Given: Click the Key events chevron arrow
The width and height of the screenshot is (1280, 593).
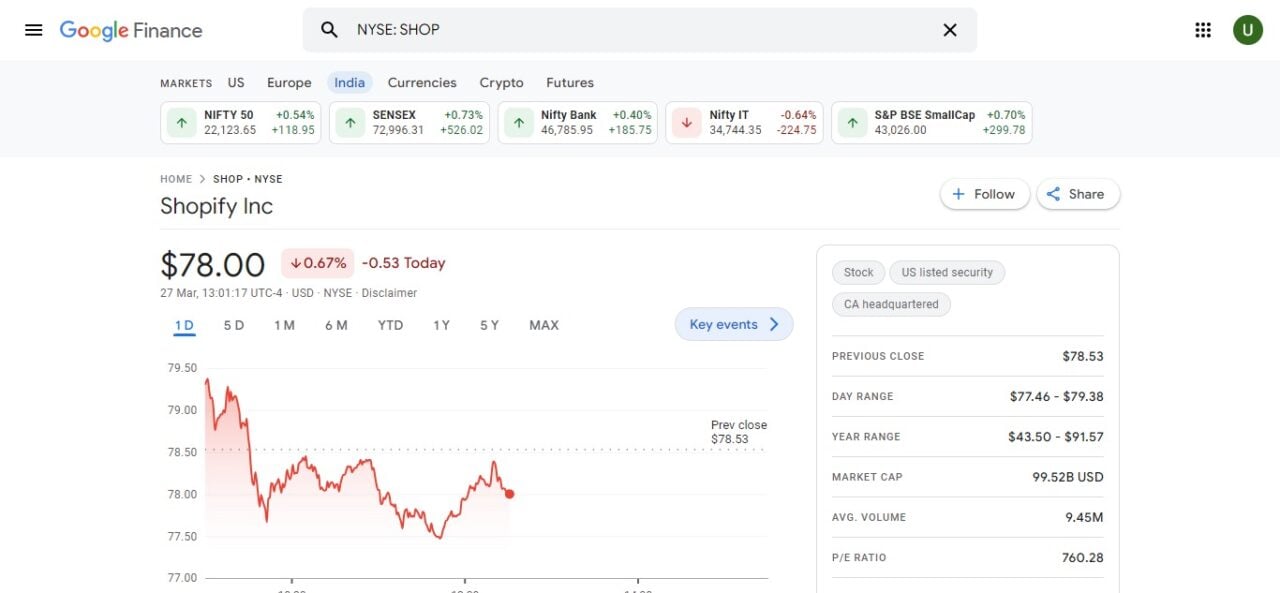Looking at the screenshot, I should 774,324.
